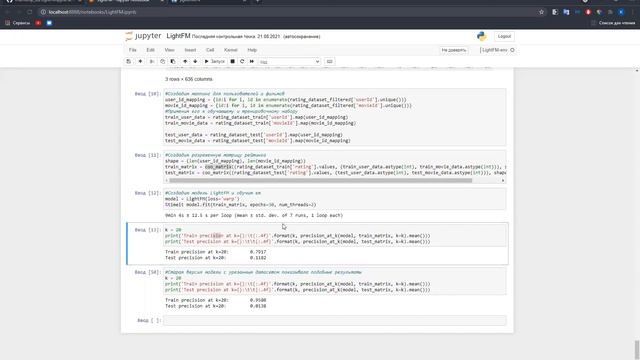
Task: Click the empty last input cell
Action: point(335,320)
